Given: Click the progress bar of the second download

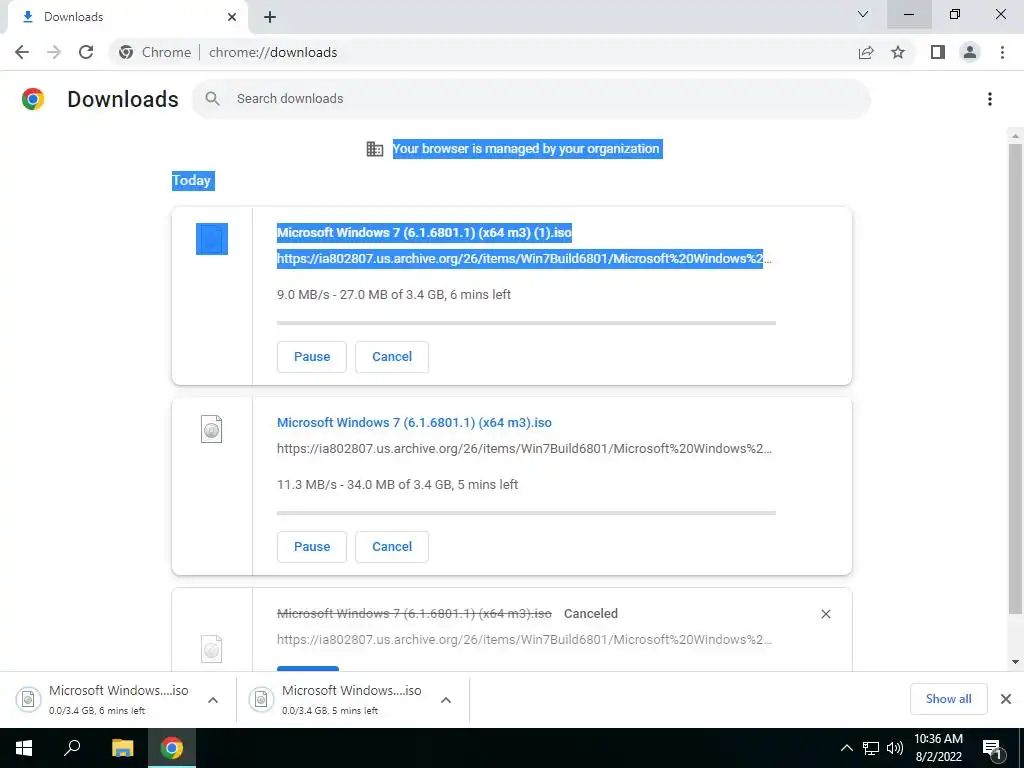Looking at the screenshot, I should [x=526, y=513].
